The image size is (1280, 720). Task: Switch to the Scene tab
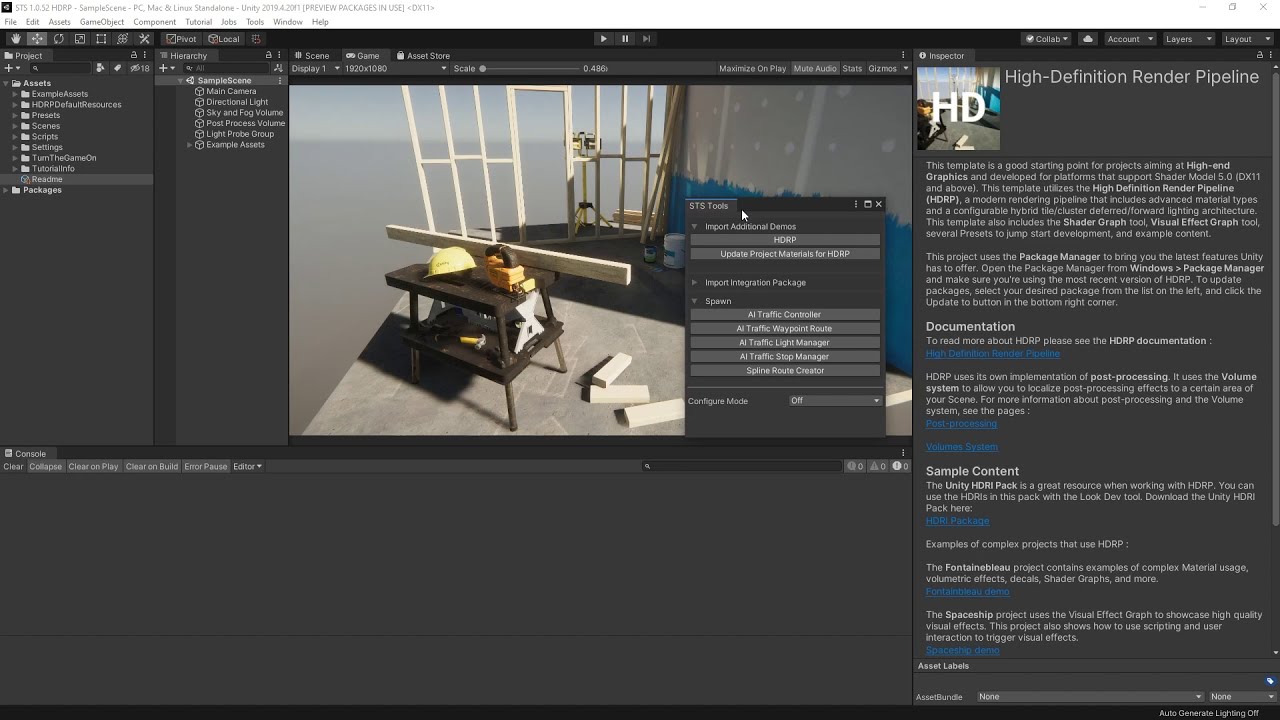312,56
